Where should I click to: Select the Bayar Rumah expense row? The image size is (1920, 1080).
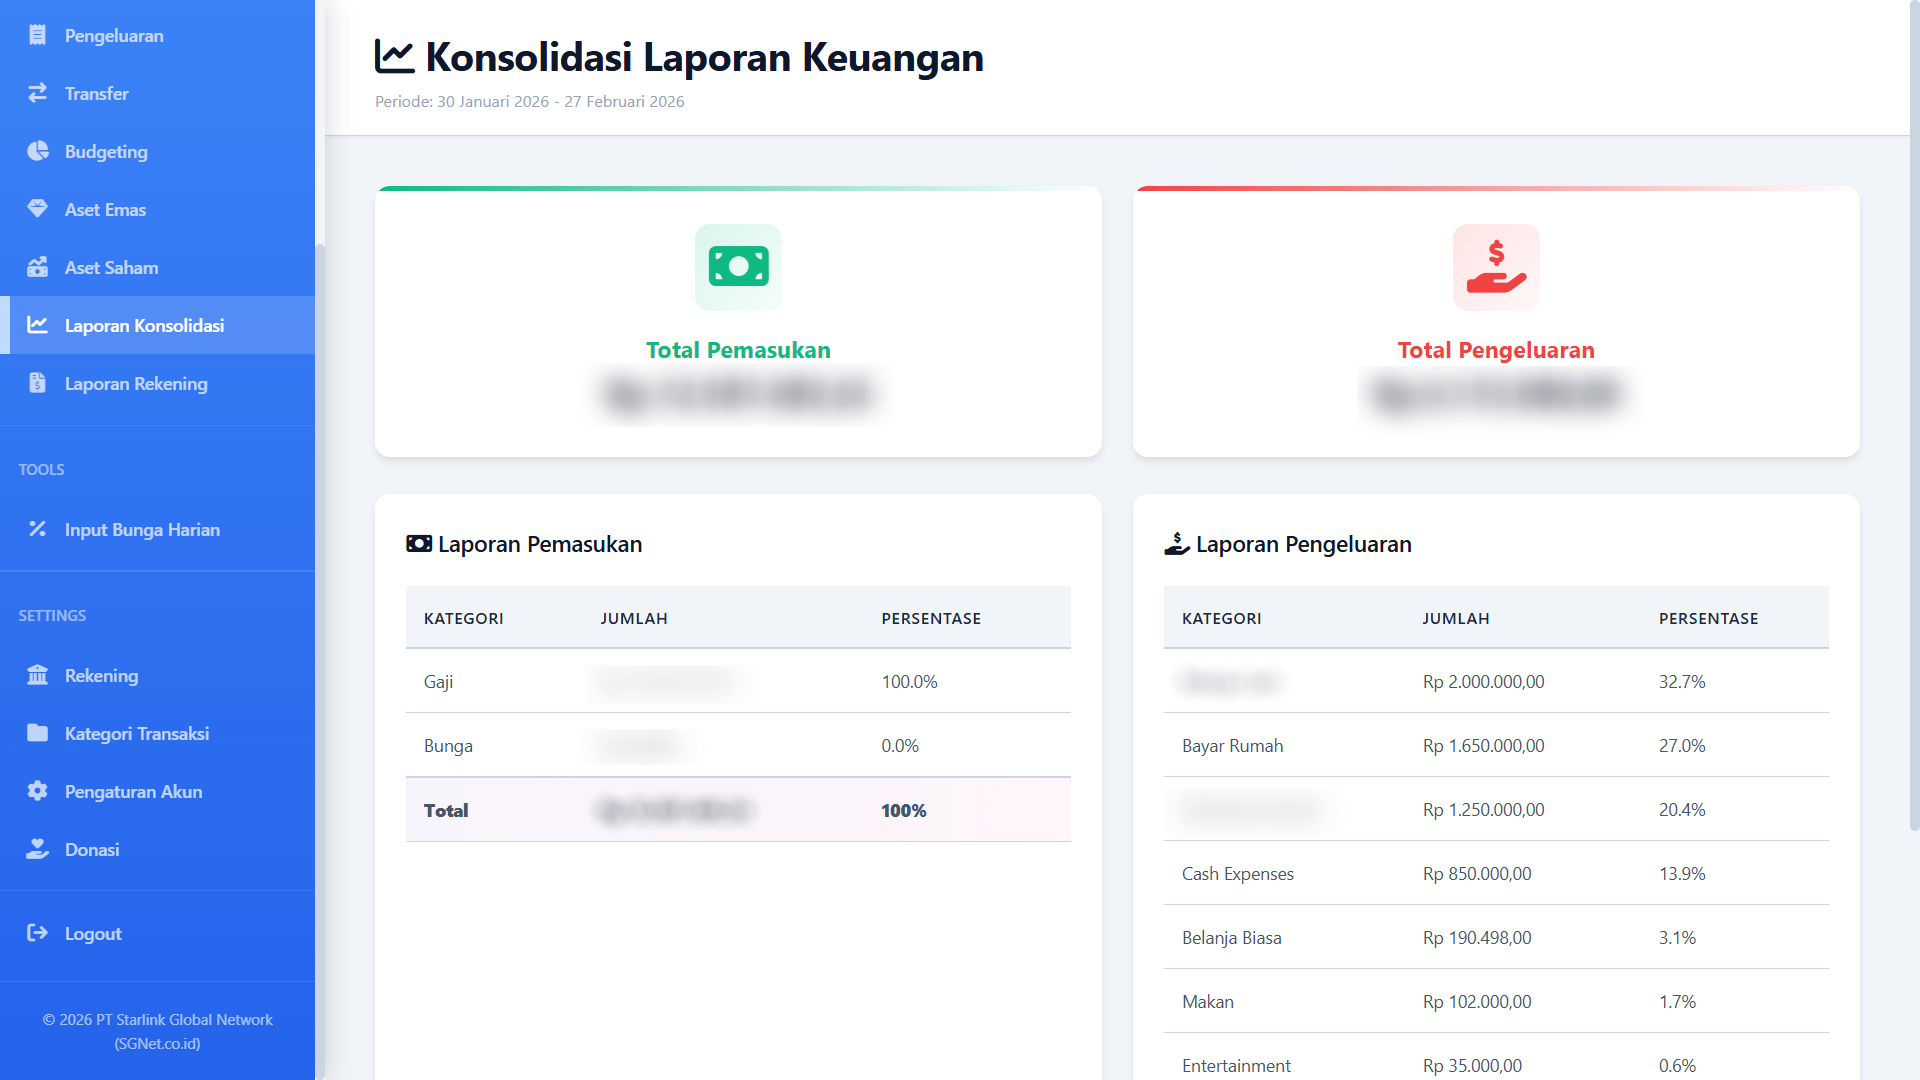pos(1495,745)
